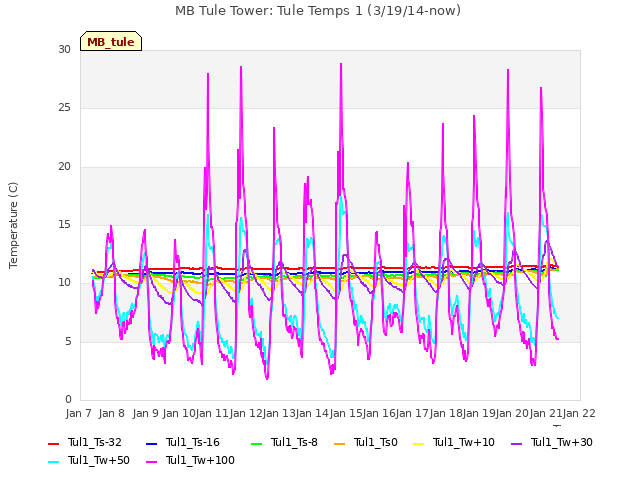Viewport: 640px width, 480px height.
Task: Click the blue Tul1_Ts-16 legend swatch
Action: 151,443
